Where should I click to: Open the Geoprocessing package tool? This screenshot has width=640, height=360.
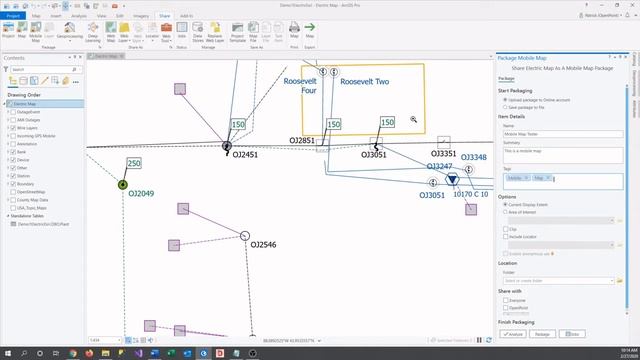pyautogui.click(x=69, y=32)
